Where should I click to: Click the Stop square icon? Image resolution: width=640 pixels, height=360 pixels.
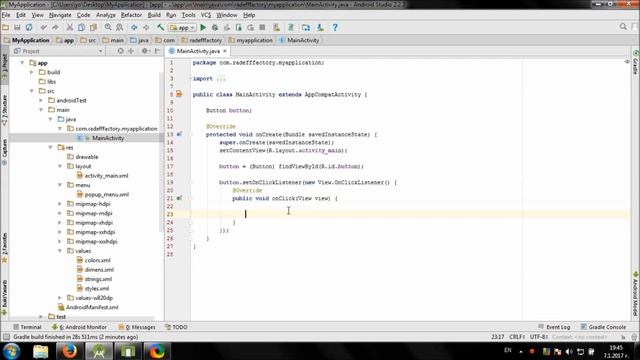pos(262,27)
